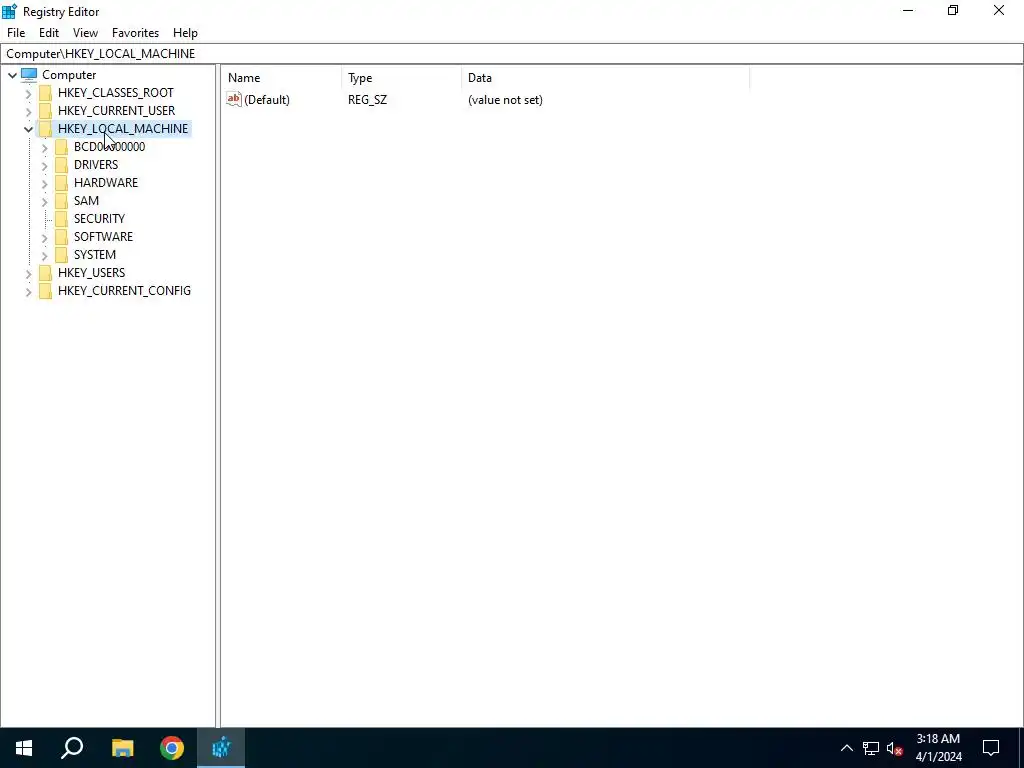
Task: Expand the HKEY_CLASSES_ROOT arrow
Action: (x=28, y=93)
